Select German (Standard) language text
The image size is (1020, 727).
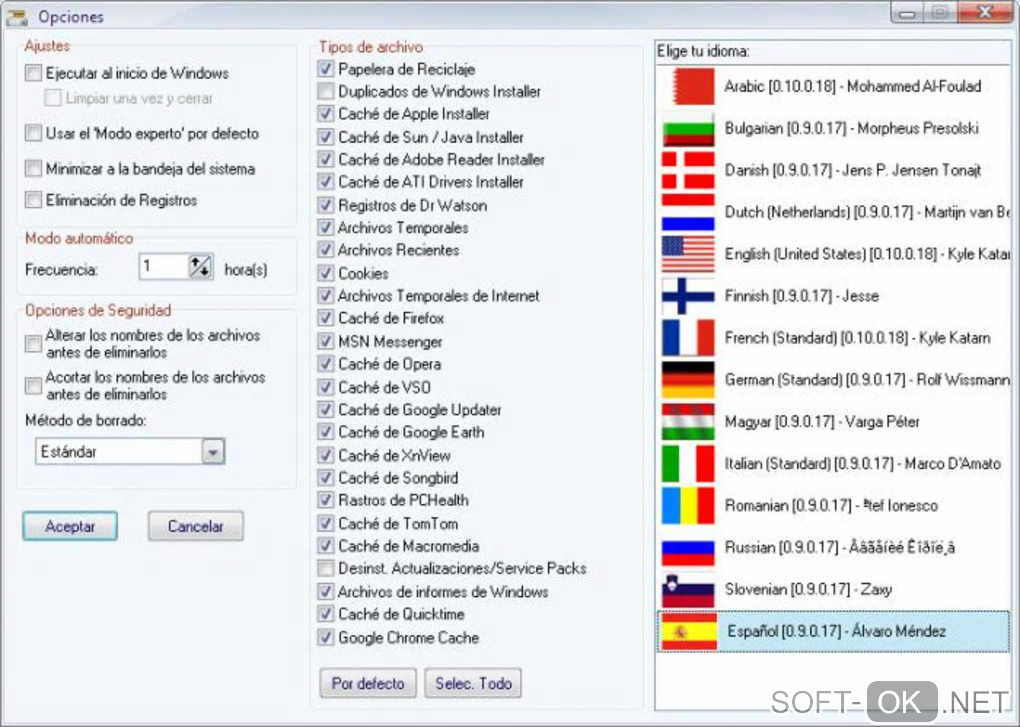(x=866, y=380)
